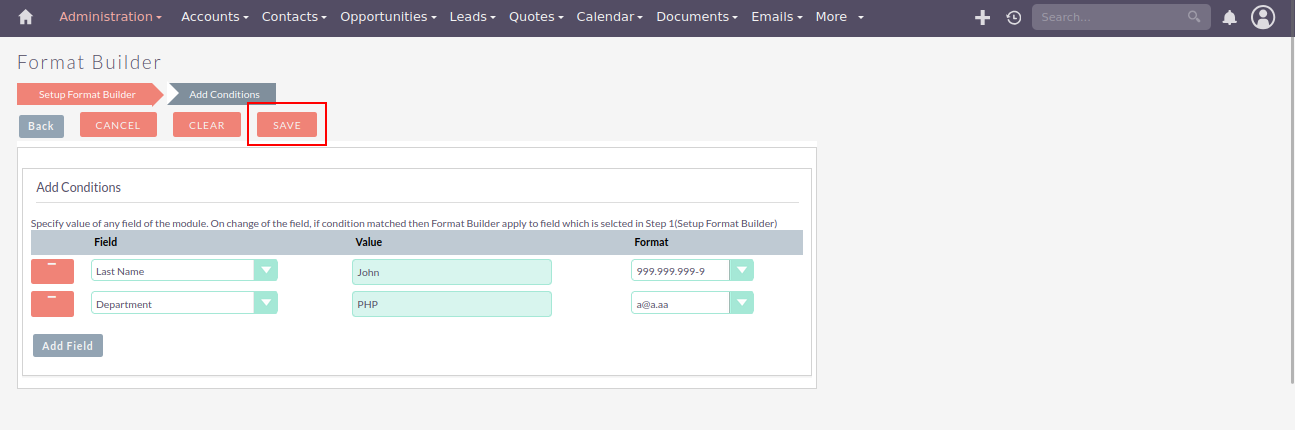Viewport: 1295px width, 430px height.
Task: Expand the Department field dropdown
Action: coord(265,304)
